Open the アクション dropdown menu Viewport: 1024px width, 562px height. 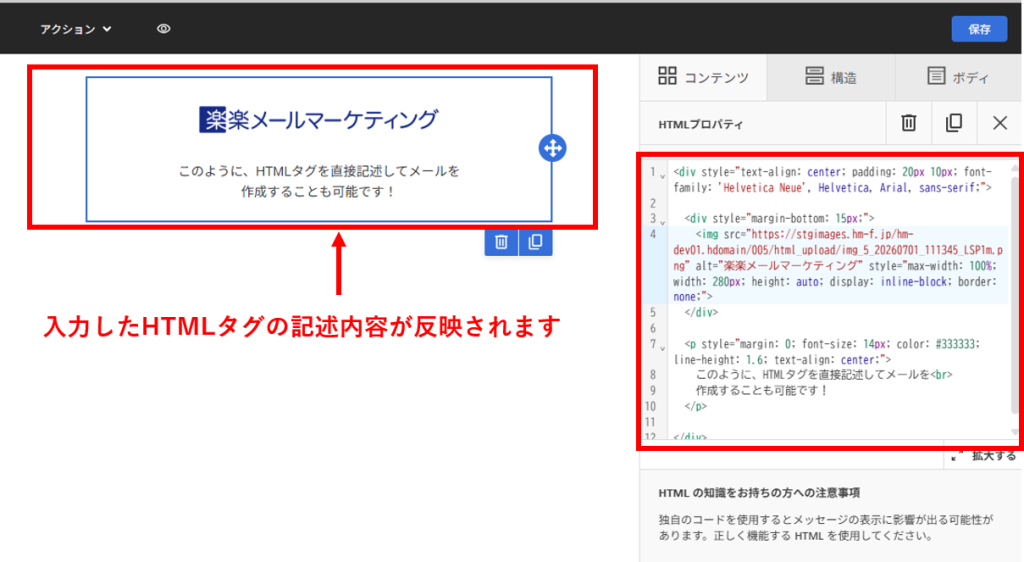tap(76, 29)
